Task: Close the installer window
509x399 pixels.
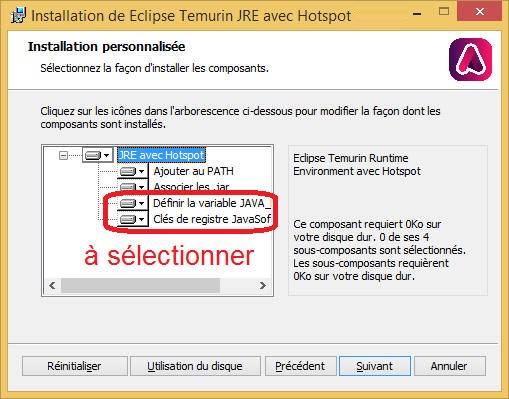Action: [480, 12]
